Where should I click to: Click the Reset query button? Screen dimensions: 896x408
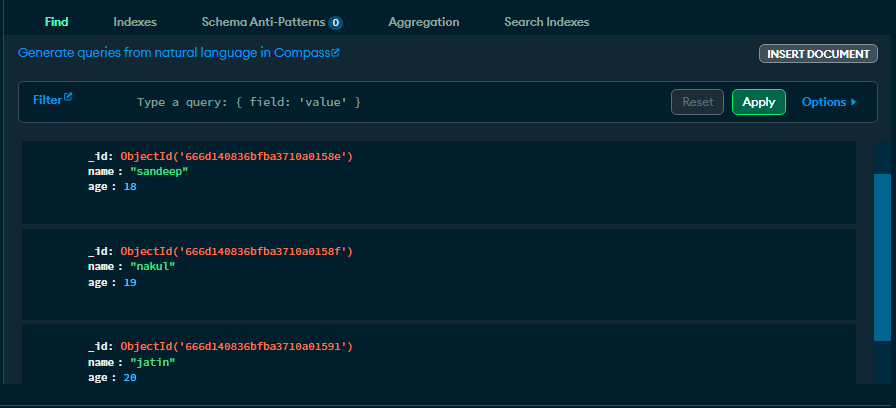click(x=697, y=102)
